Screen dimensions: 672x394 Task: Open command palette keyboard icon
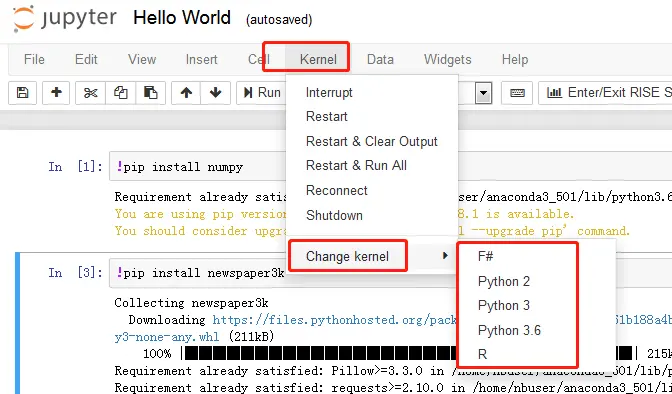(517, 93)
